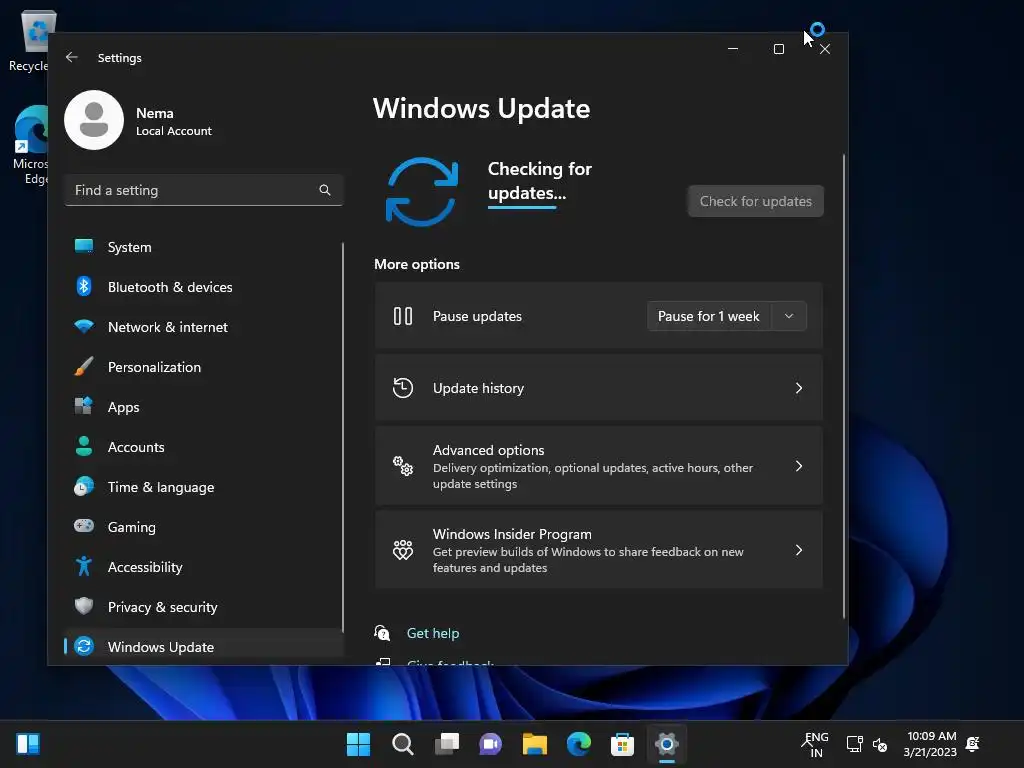Click the Accessibility label in sidebar

click(x=145, y=567)
